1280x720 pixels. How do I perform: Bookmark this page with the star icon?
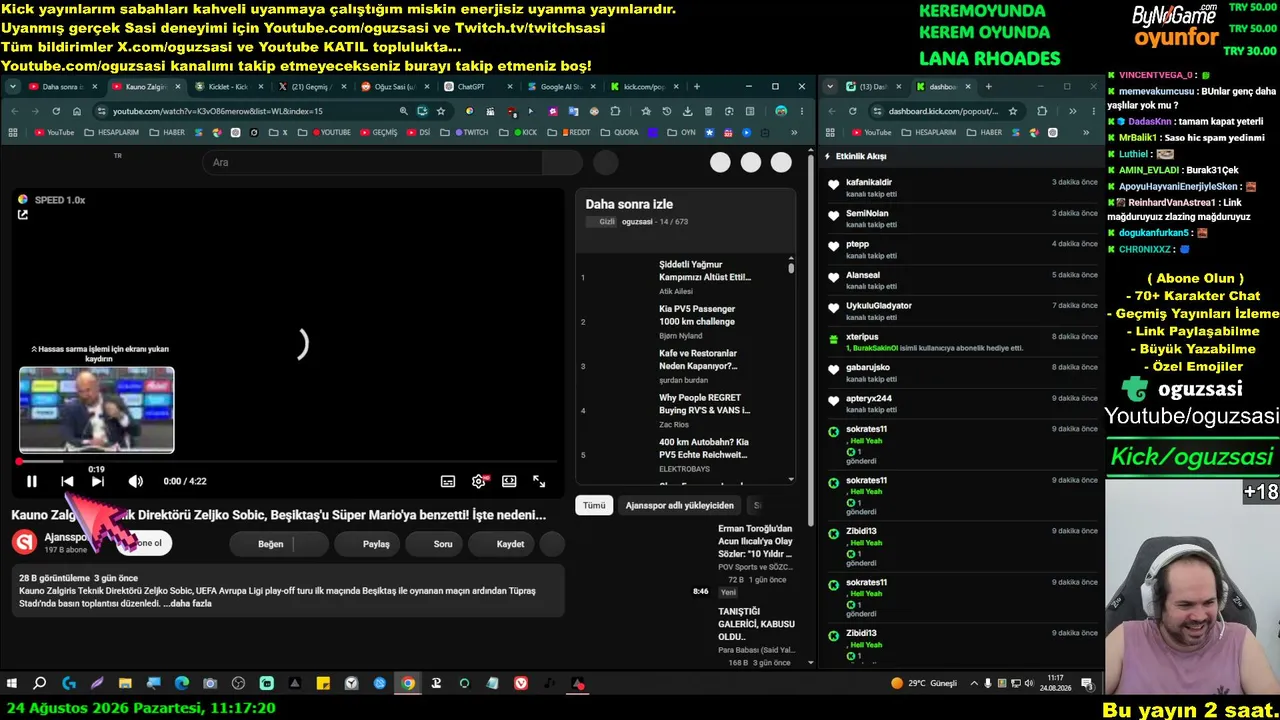coord(441,111)
